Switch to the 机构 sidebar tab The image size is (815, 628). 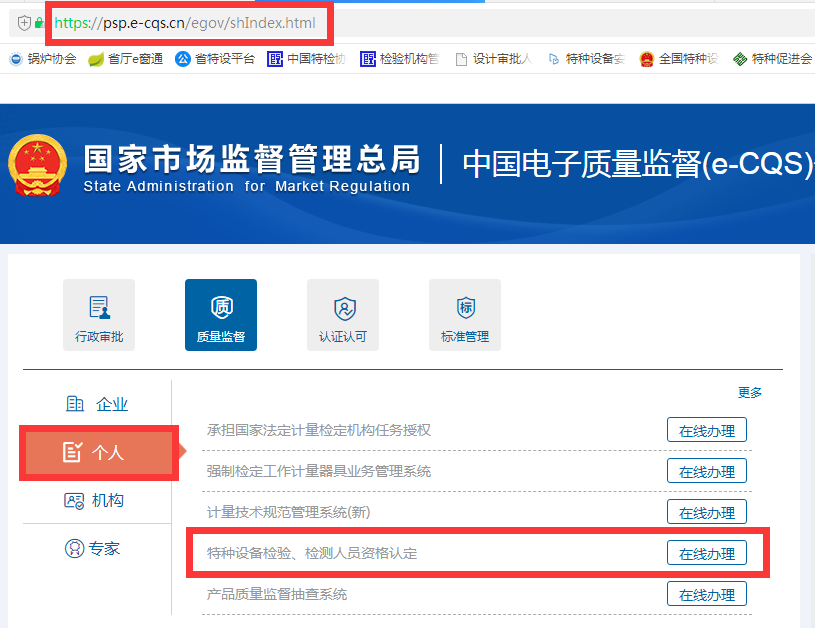tap(98, 501)
